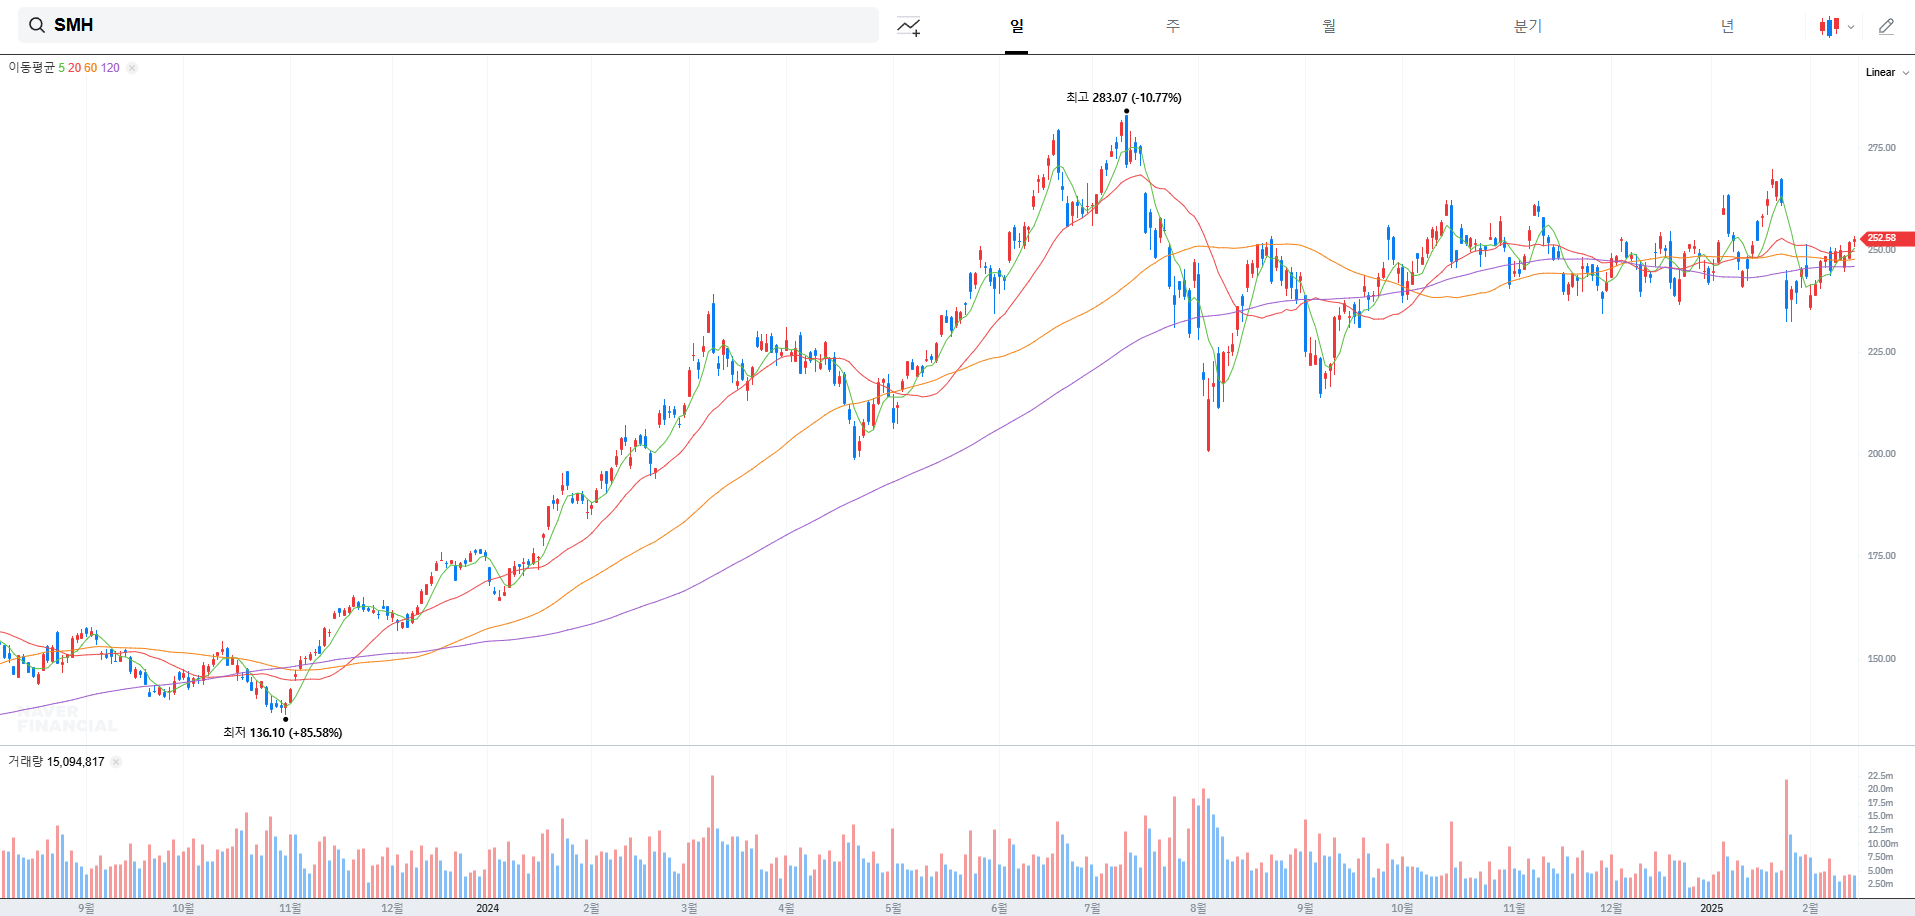Click the current price label 252.58
The image size is (1915, 916).
pos(1884,238)
